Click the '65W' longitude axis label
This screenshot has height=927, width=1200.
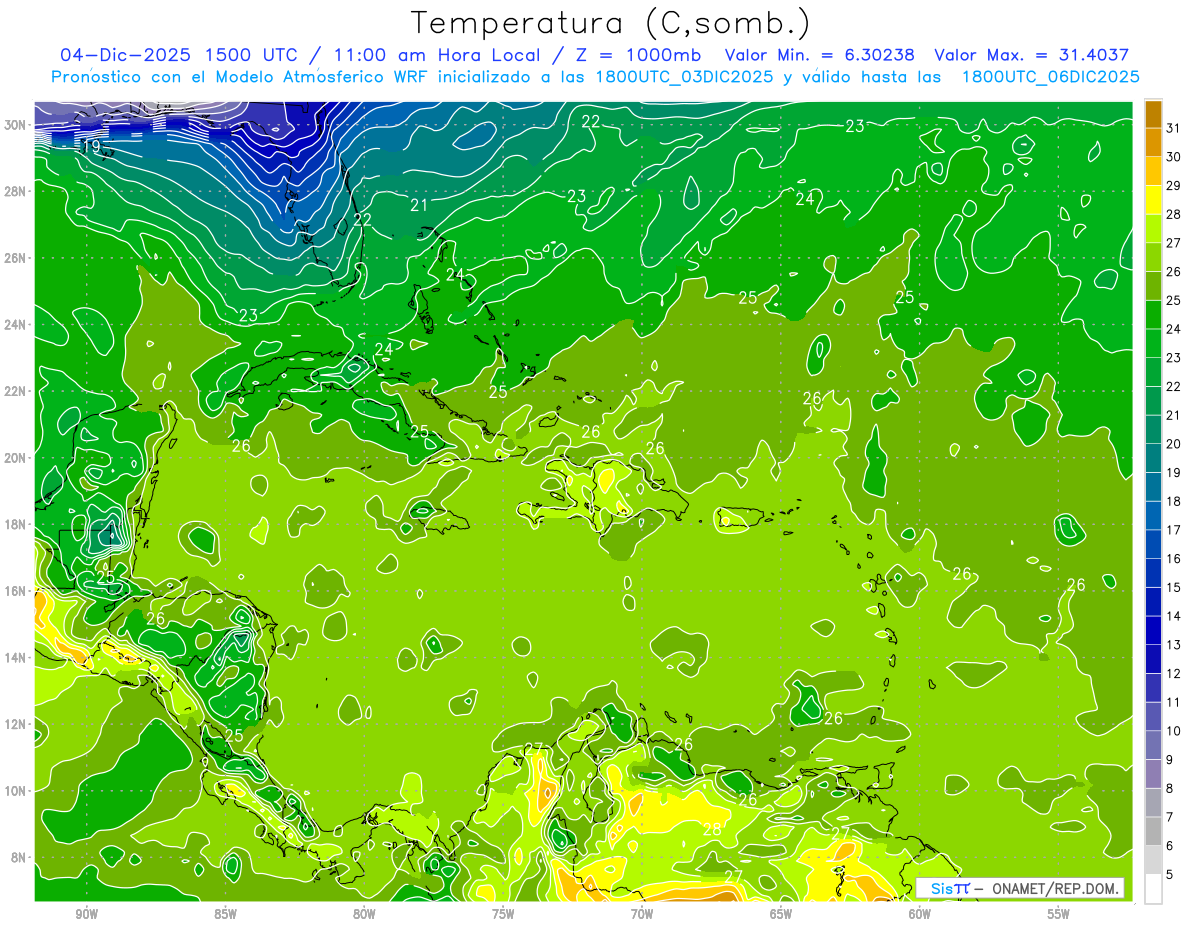pos(781,914)
